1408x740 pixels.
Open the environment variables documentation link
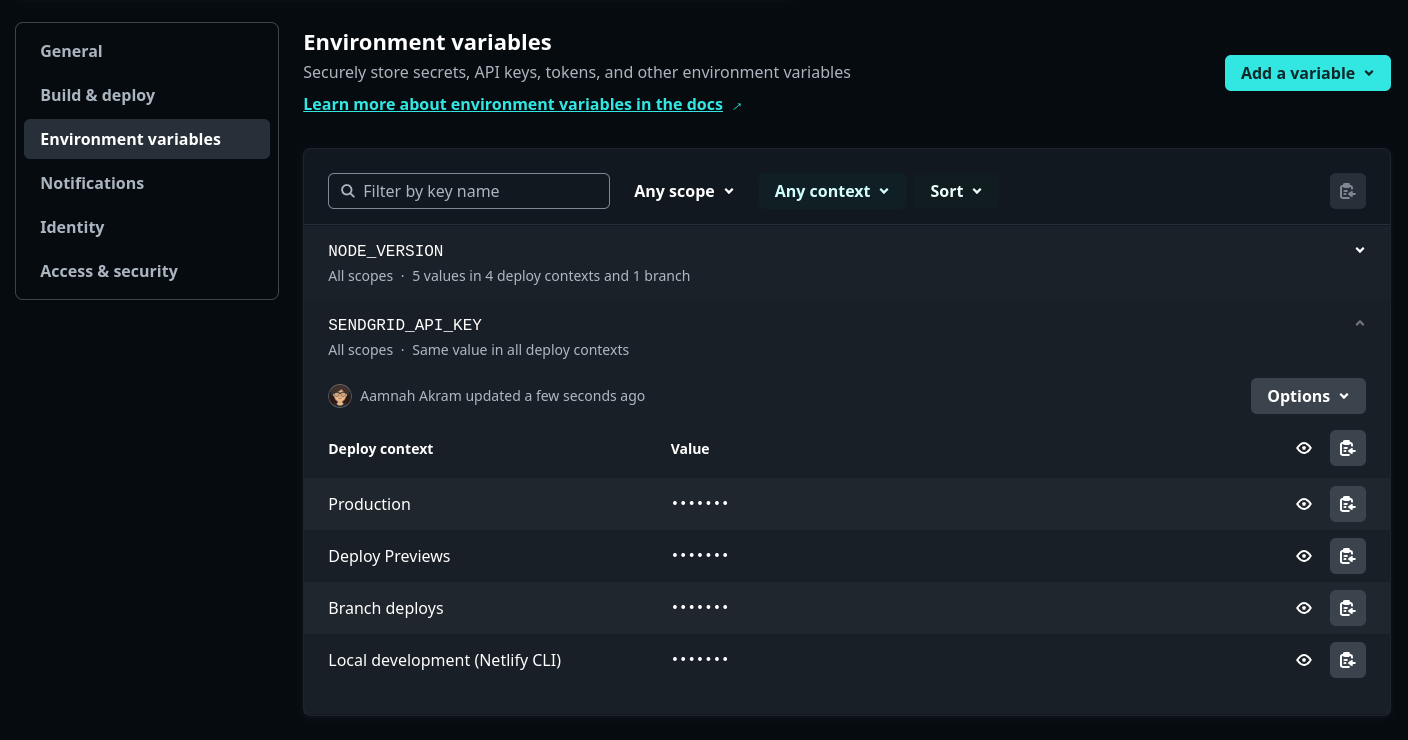pyautogui.click(x=513, y=104)
